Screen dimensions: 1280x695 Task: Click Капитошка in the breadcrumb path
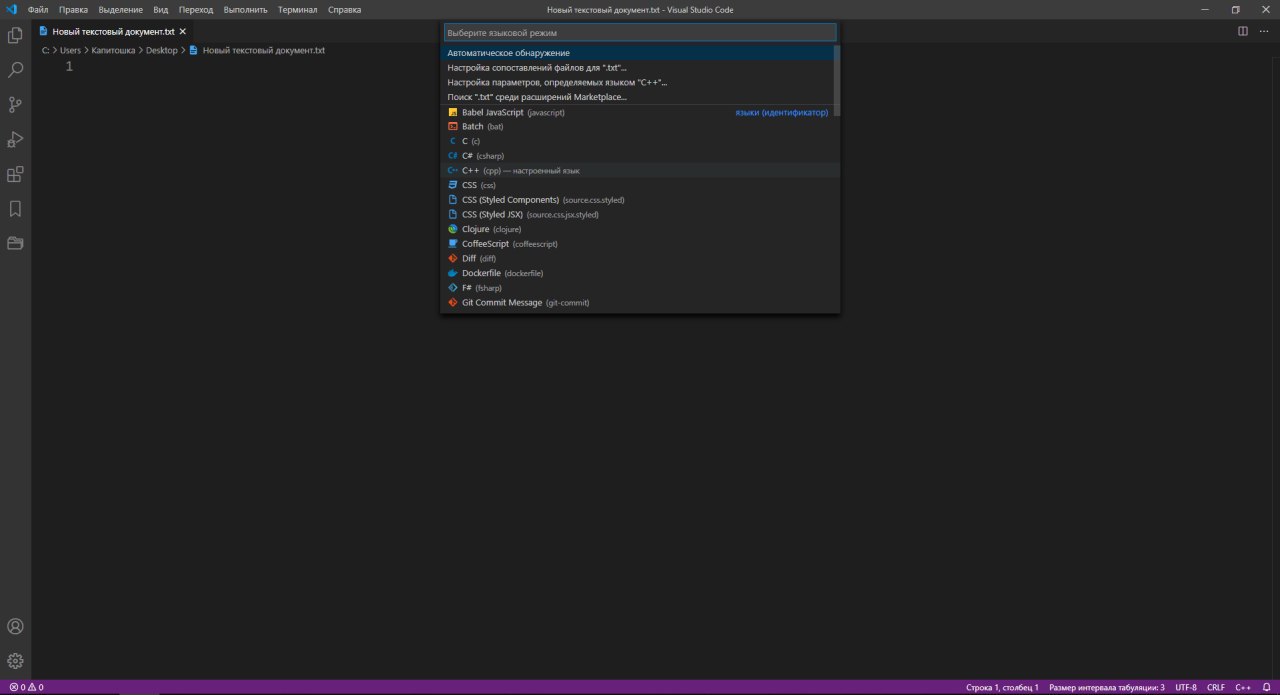(113, 50)
